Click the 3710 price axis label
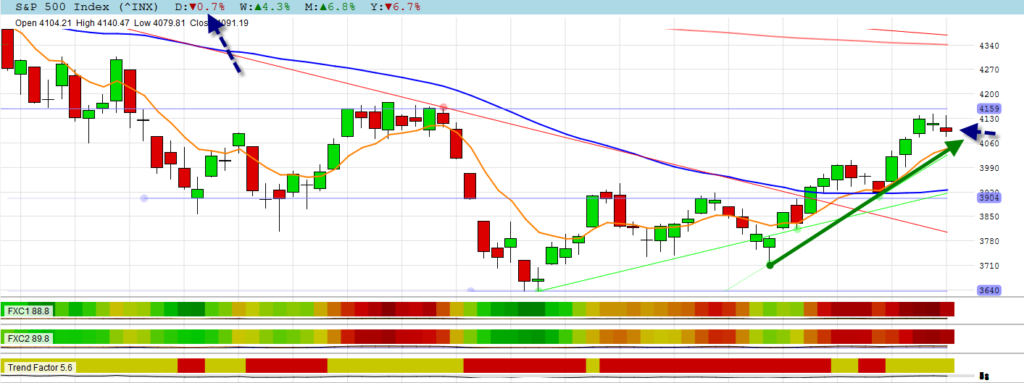The image size is (1024, 383). tap(989, 266)
